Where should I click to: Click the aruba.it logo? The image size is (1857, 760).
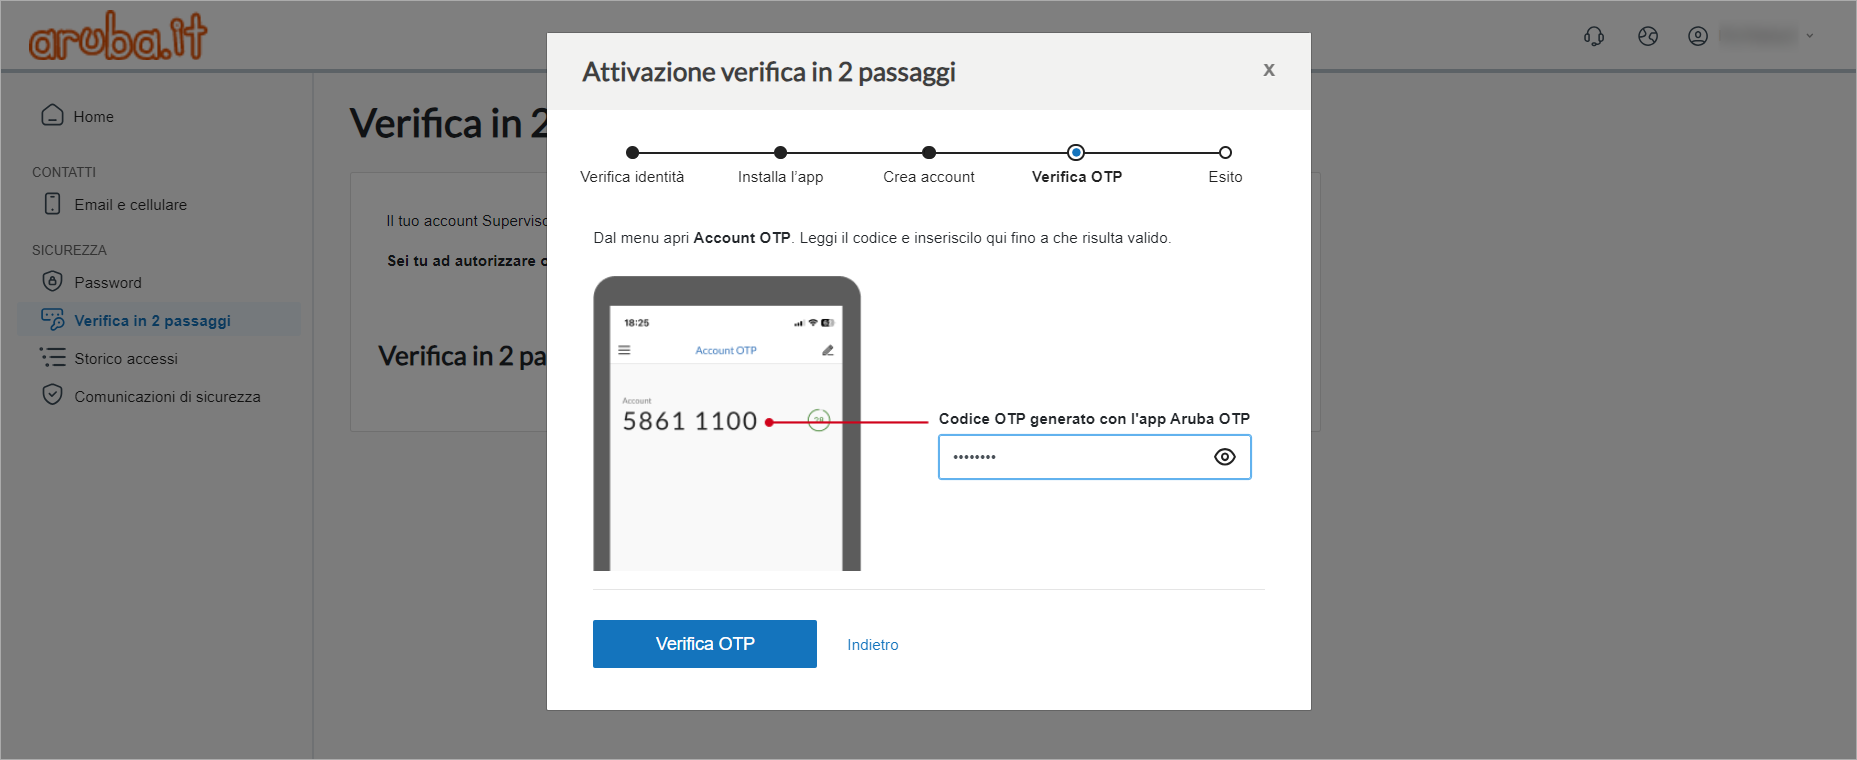tap(118, 36)
